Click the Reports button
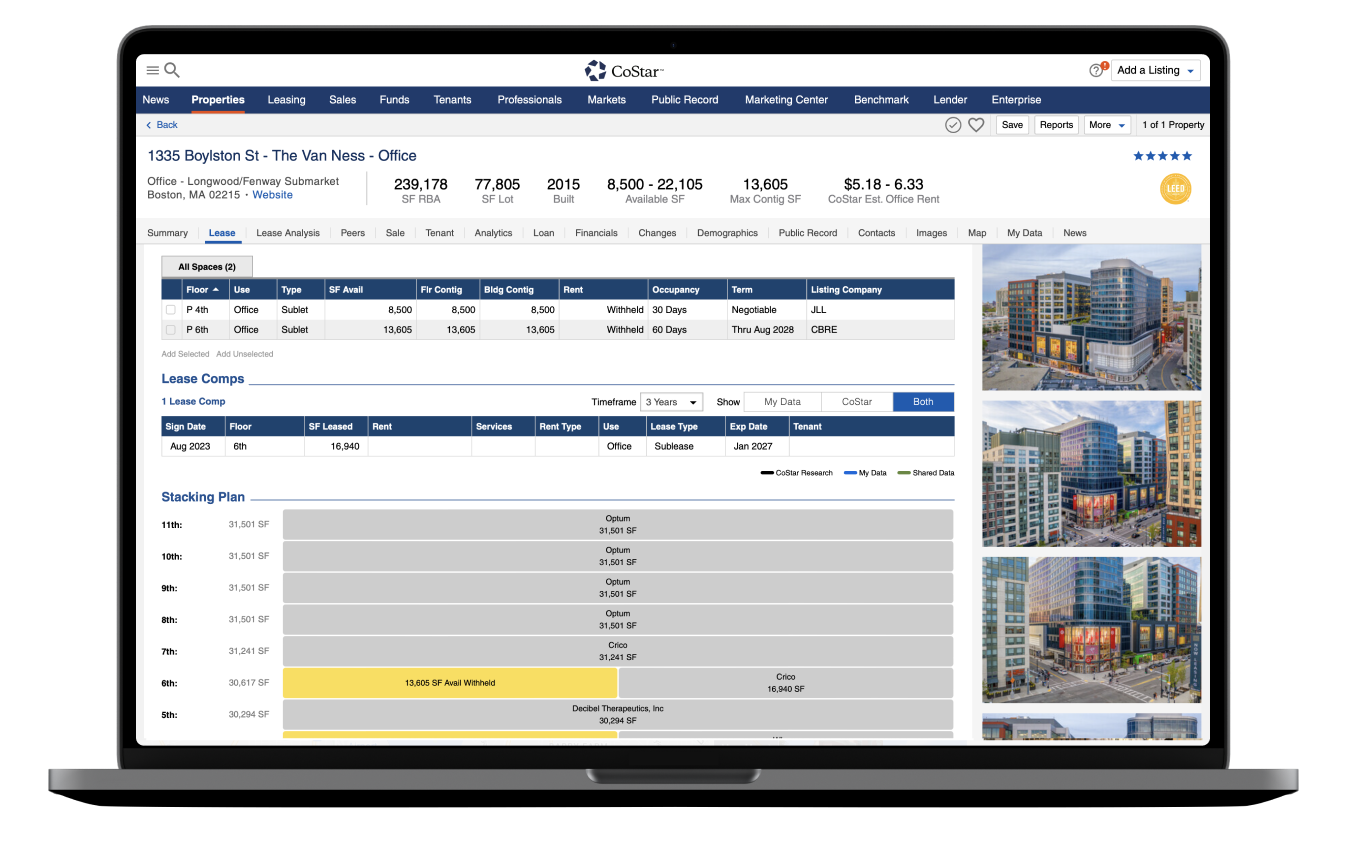This screenshot has height=842, width=1356. tap(1056, 125)
